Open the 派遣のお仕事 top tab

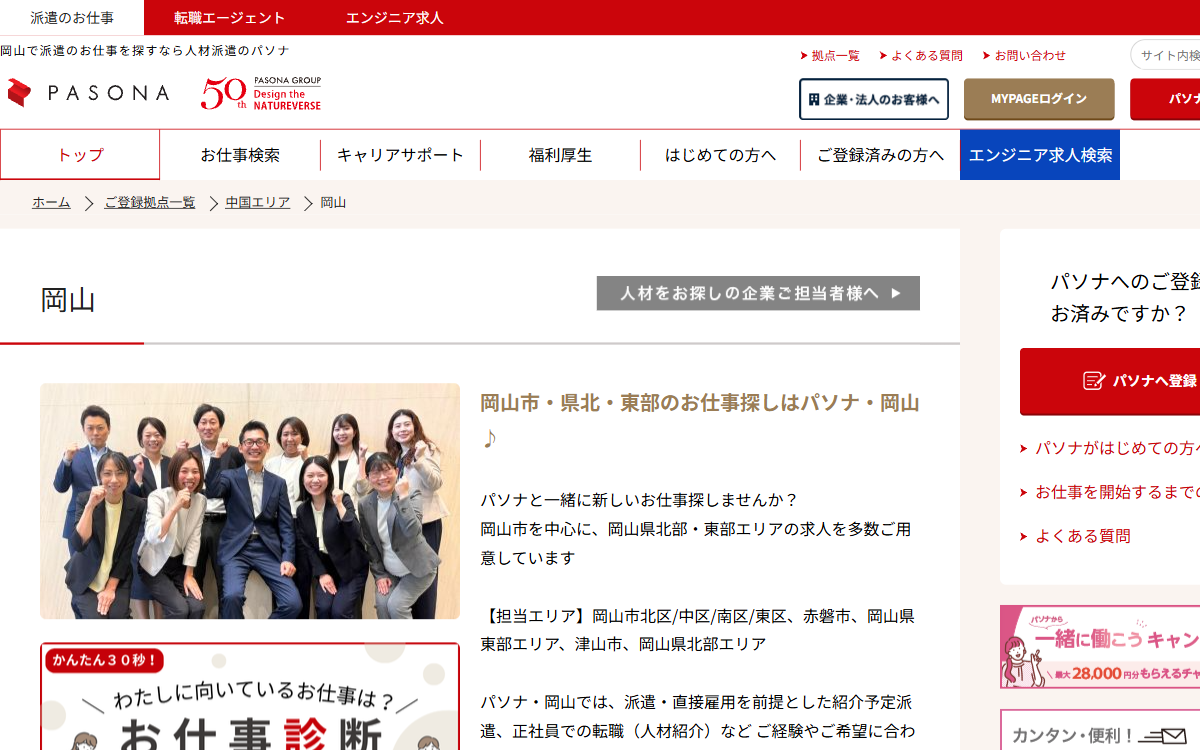(x=72, y=18)
